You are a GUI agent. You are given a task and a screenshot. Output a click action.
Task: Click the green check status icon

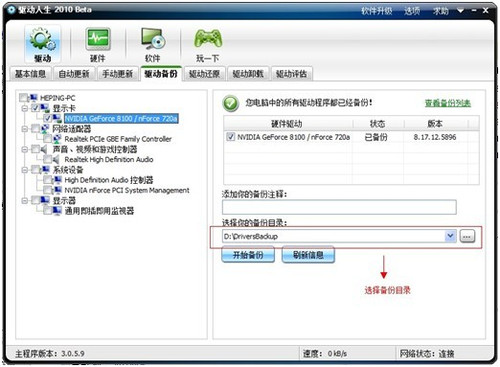pos(231,103)
